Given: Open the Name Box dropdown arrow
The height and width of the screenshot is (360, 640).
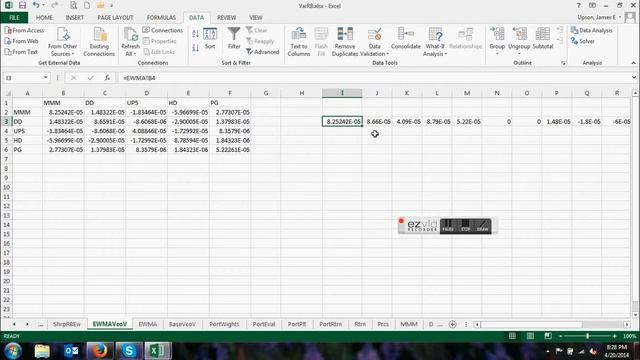Looking at the screenshot, I should (45, 78).
